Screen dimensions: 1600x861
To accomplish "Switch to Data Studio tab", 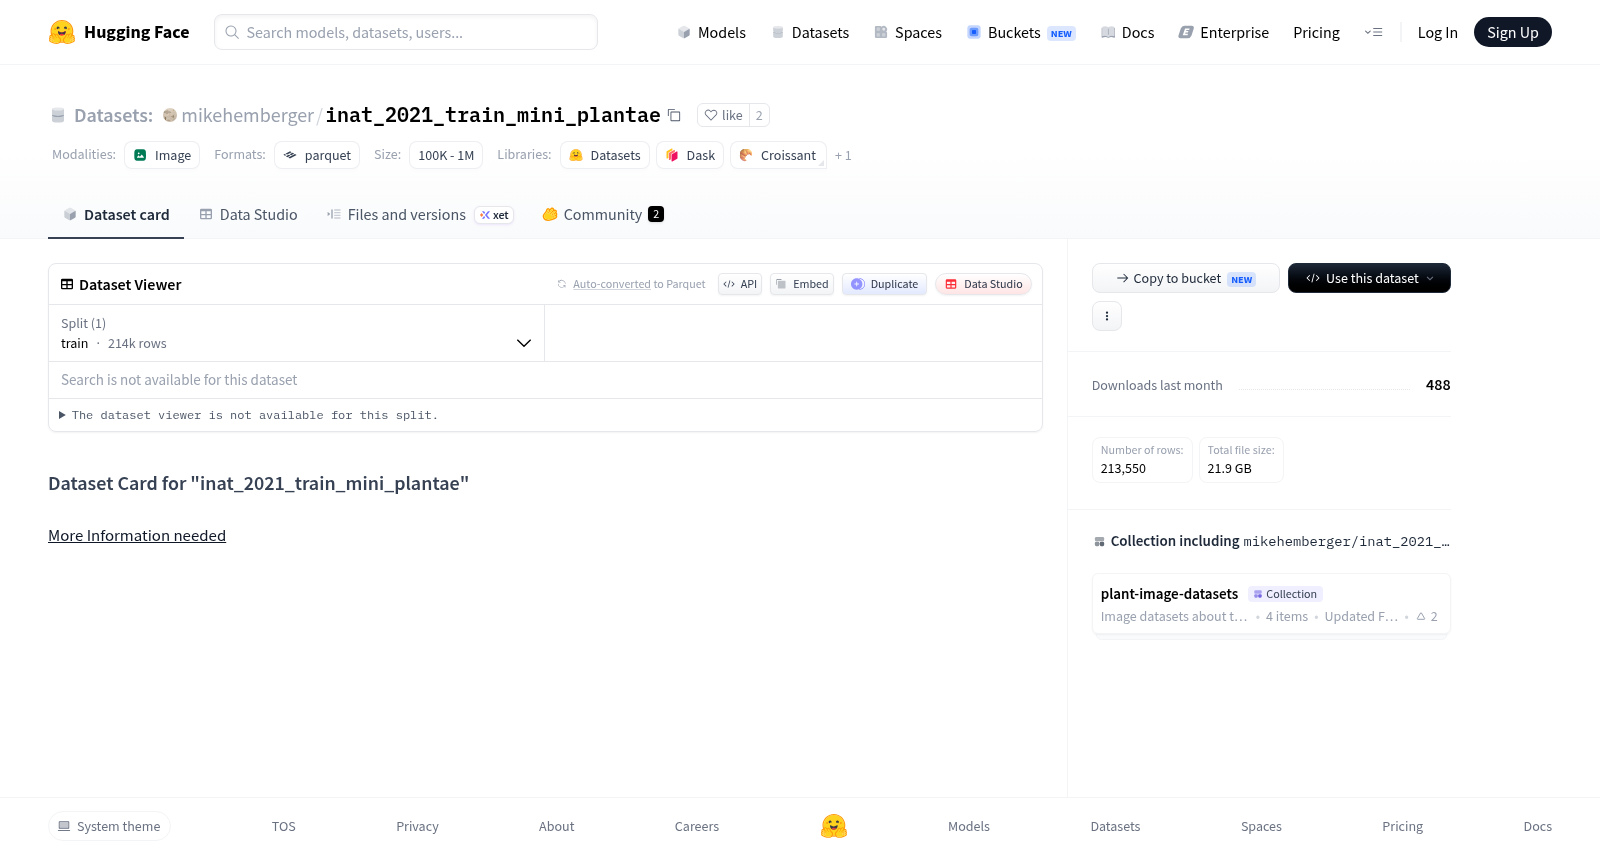I will [x=248, y=215].
